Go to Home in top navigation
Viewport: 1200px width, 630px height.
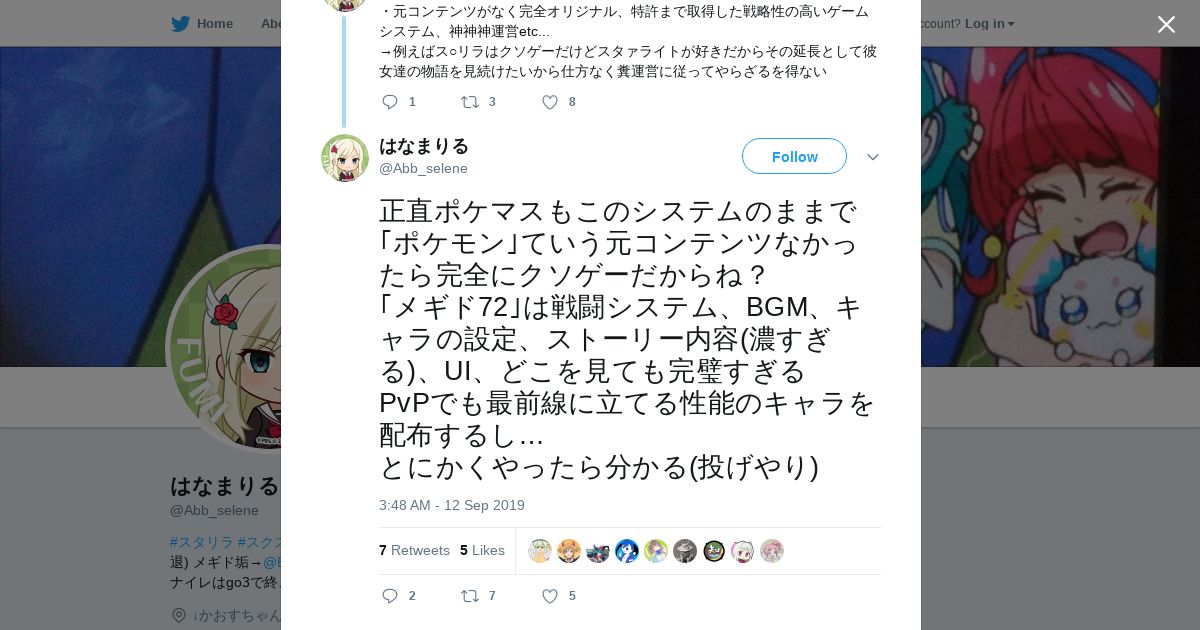[x=215, y=23]
